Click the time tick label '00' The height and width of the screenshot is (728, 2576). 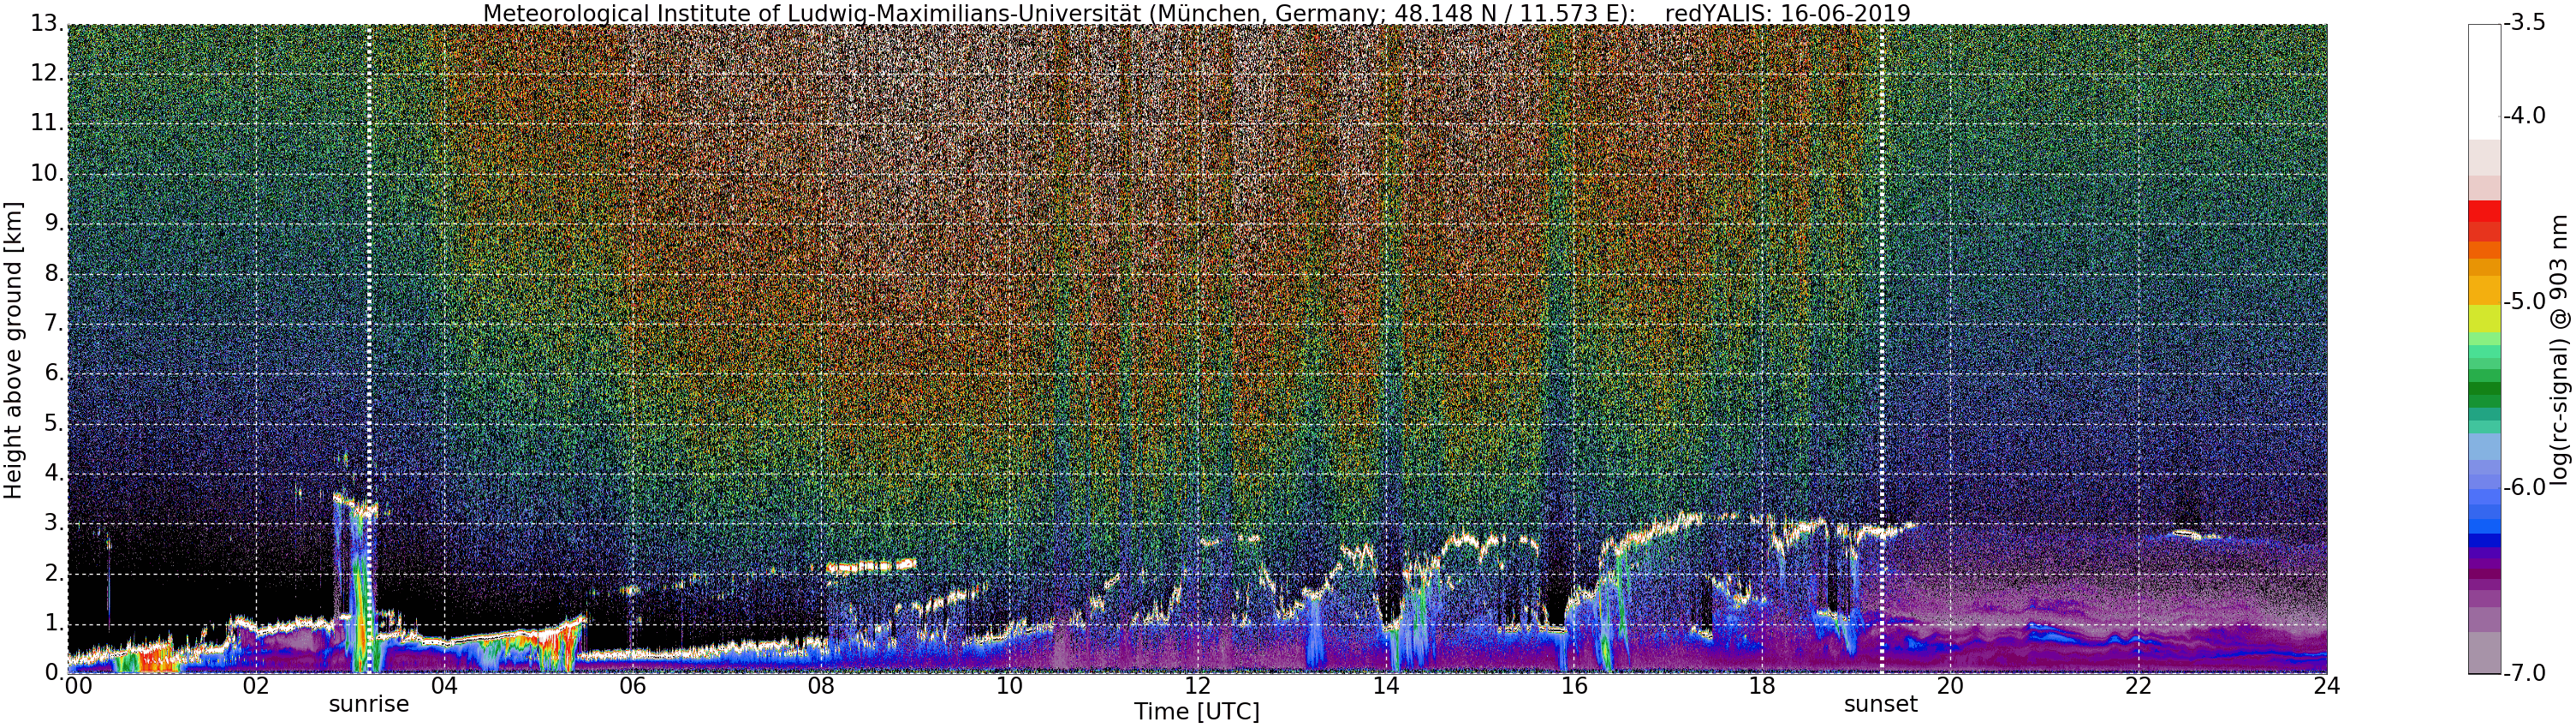[77, 686]
